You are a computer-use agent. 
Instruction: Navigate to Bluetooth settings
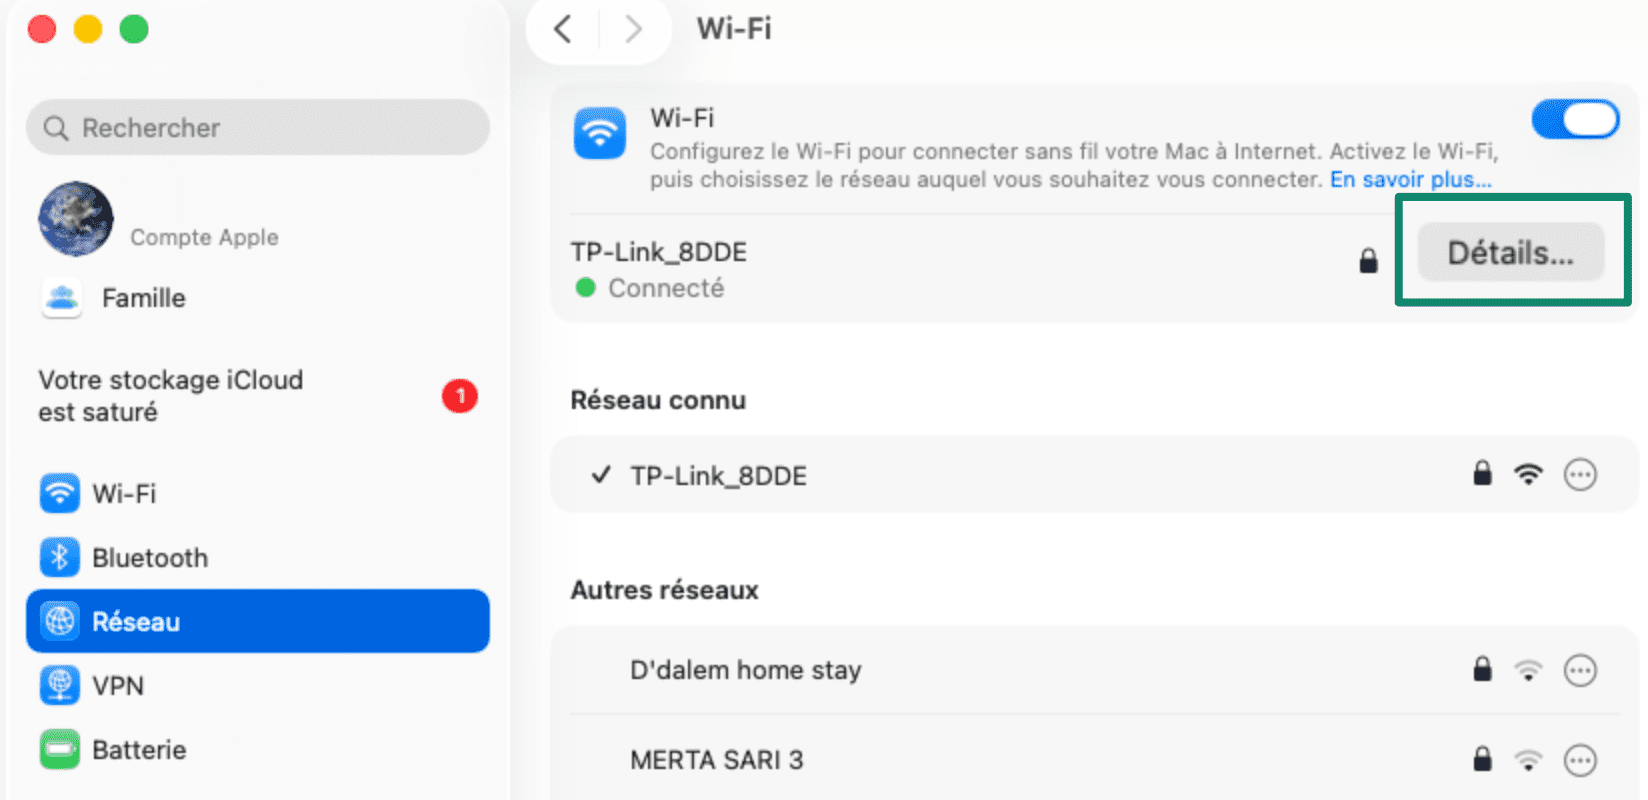(150, 557)
